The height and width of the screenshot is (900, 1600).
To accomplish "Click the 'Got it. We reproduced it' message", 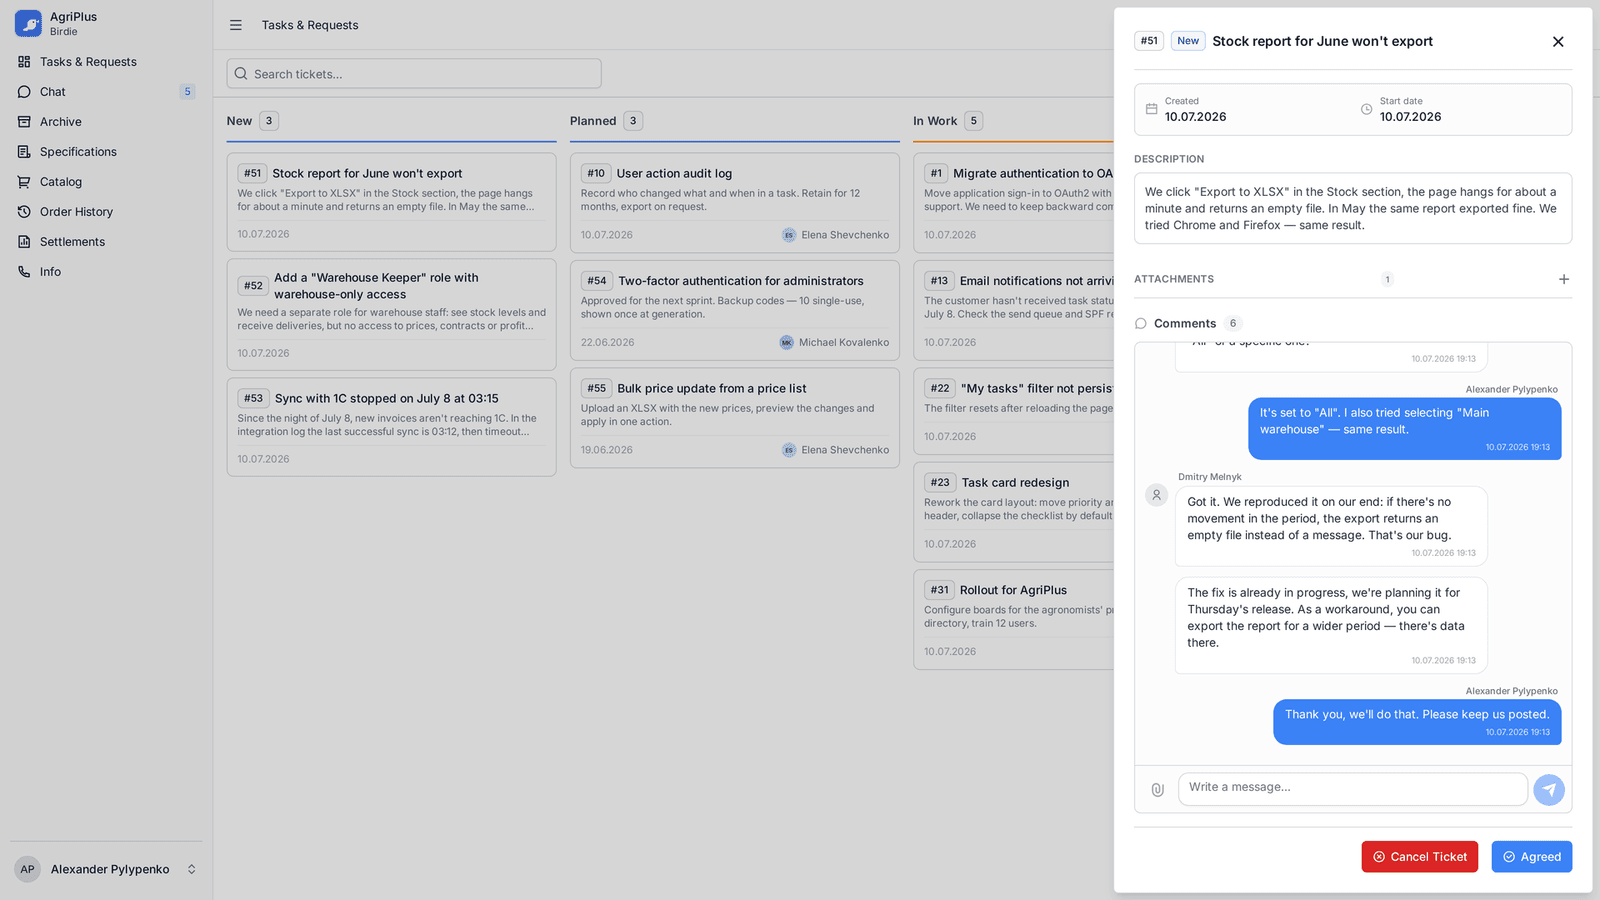I will tap(1331, 526).
